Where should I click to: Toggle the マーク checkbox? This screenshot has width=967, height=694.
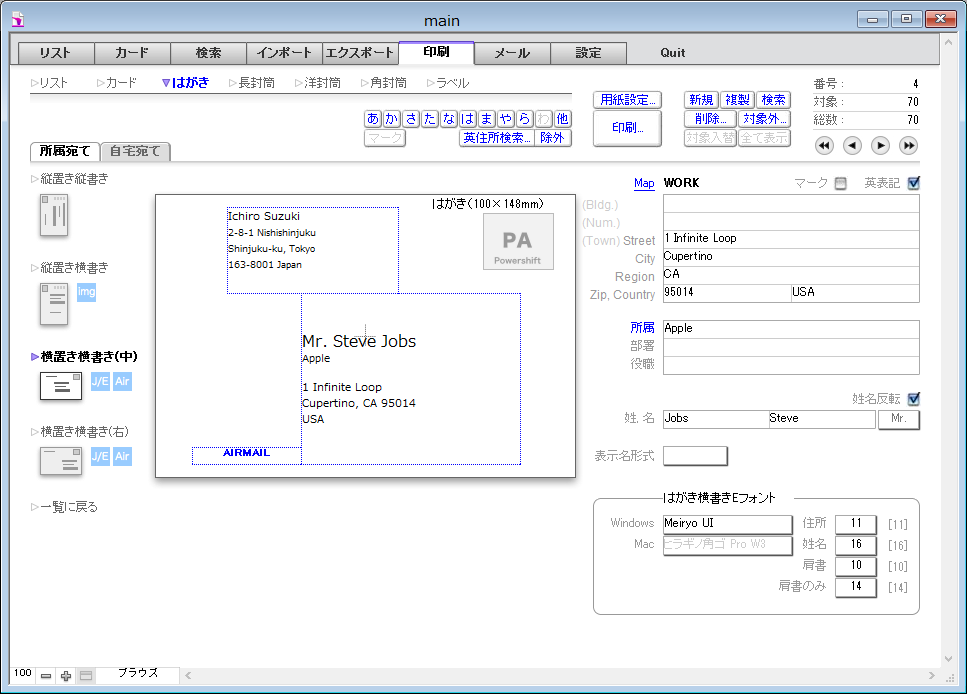point(840,183)
